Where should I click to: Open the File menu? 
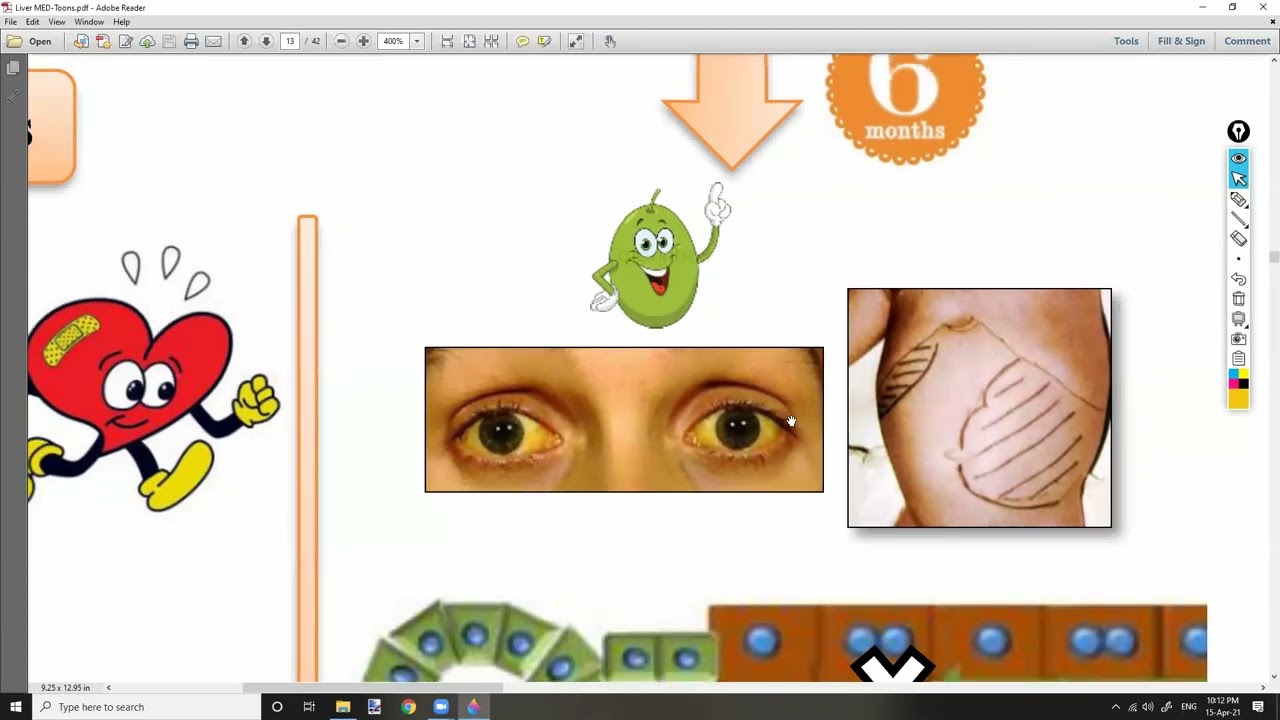[10, 22]
